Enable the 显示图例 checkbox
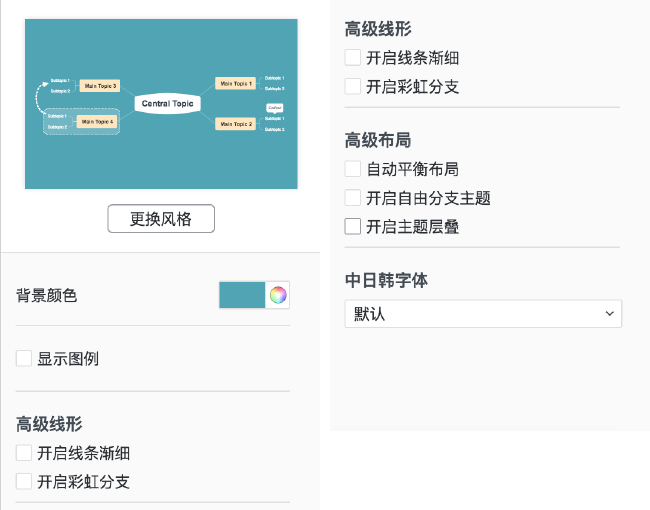The width and height of the screenshot is (650, 510). click(x=24, y=358)
